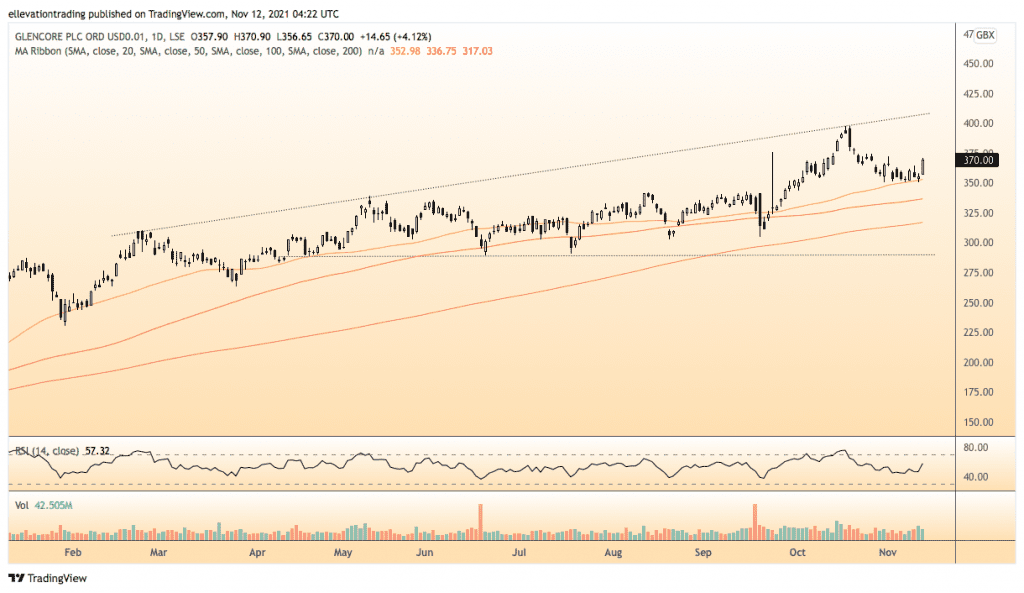Click the 336.75 moving average value
This screenshot has width=1024, height=593.
[x=441, y=51]
